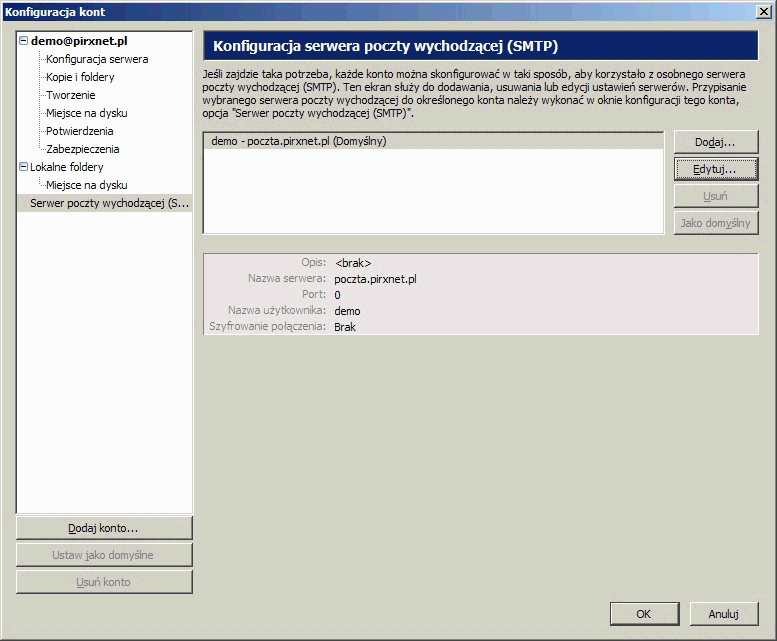
Task: Select Miejsce na dysku under demo account
Action: (x=86, y=113)
